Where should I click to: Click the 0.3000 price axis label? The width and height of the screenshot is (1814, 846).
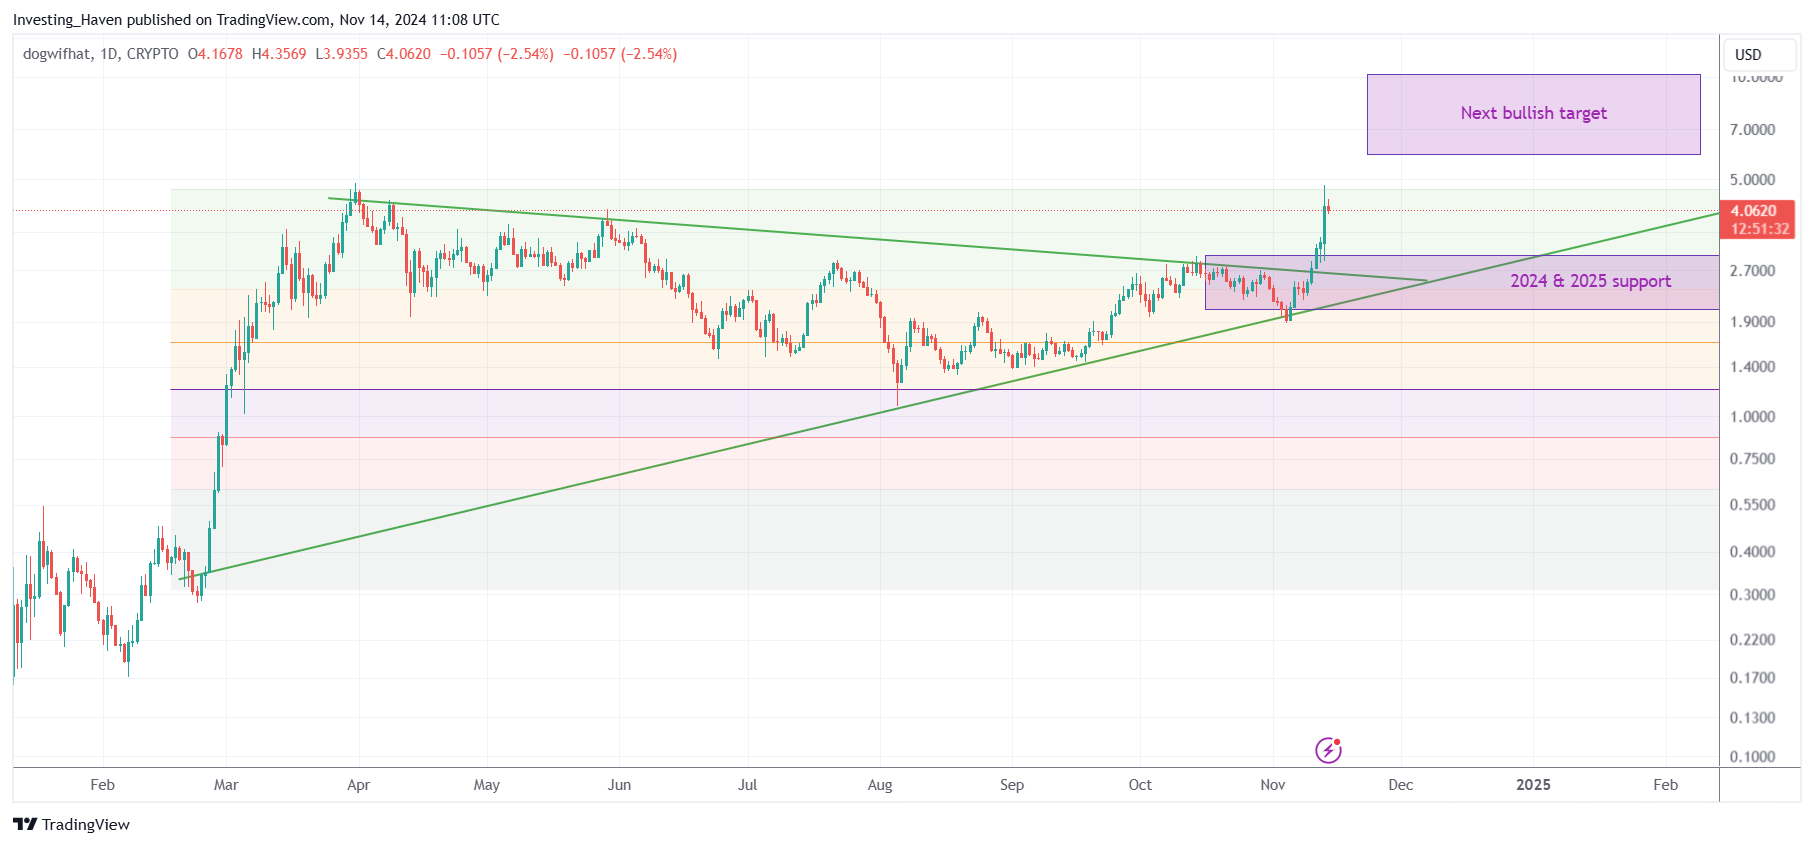(x=1752, y=595)
